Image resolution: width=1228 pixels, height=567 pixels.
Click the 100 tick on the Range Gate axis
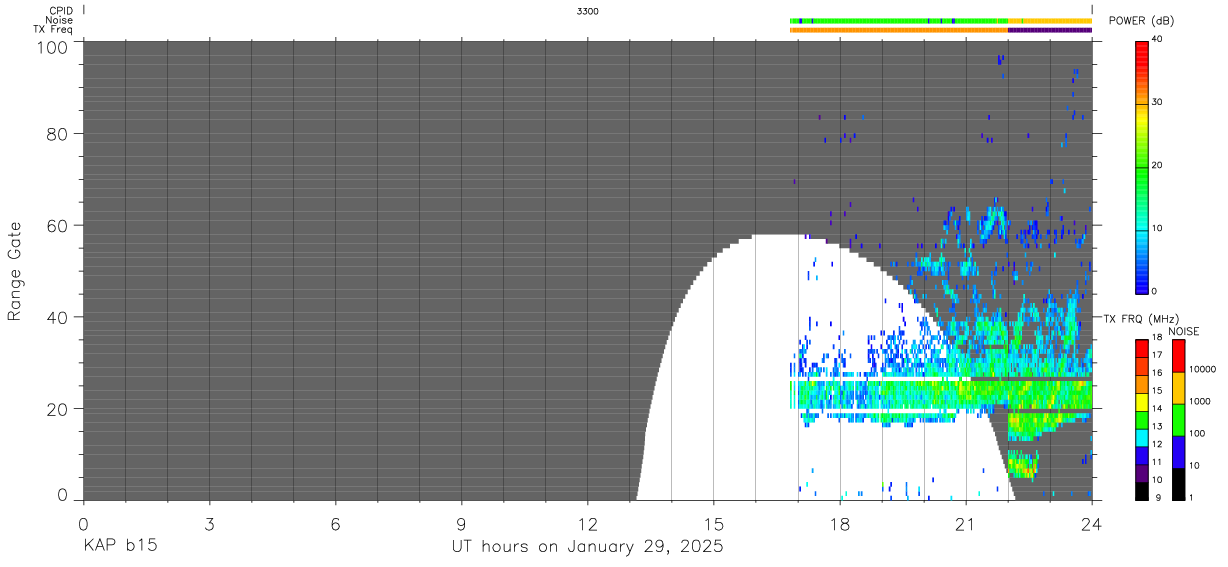click(x=53, y=47)
